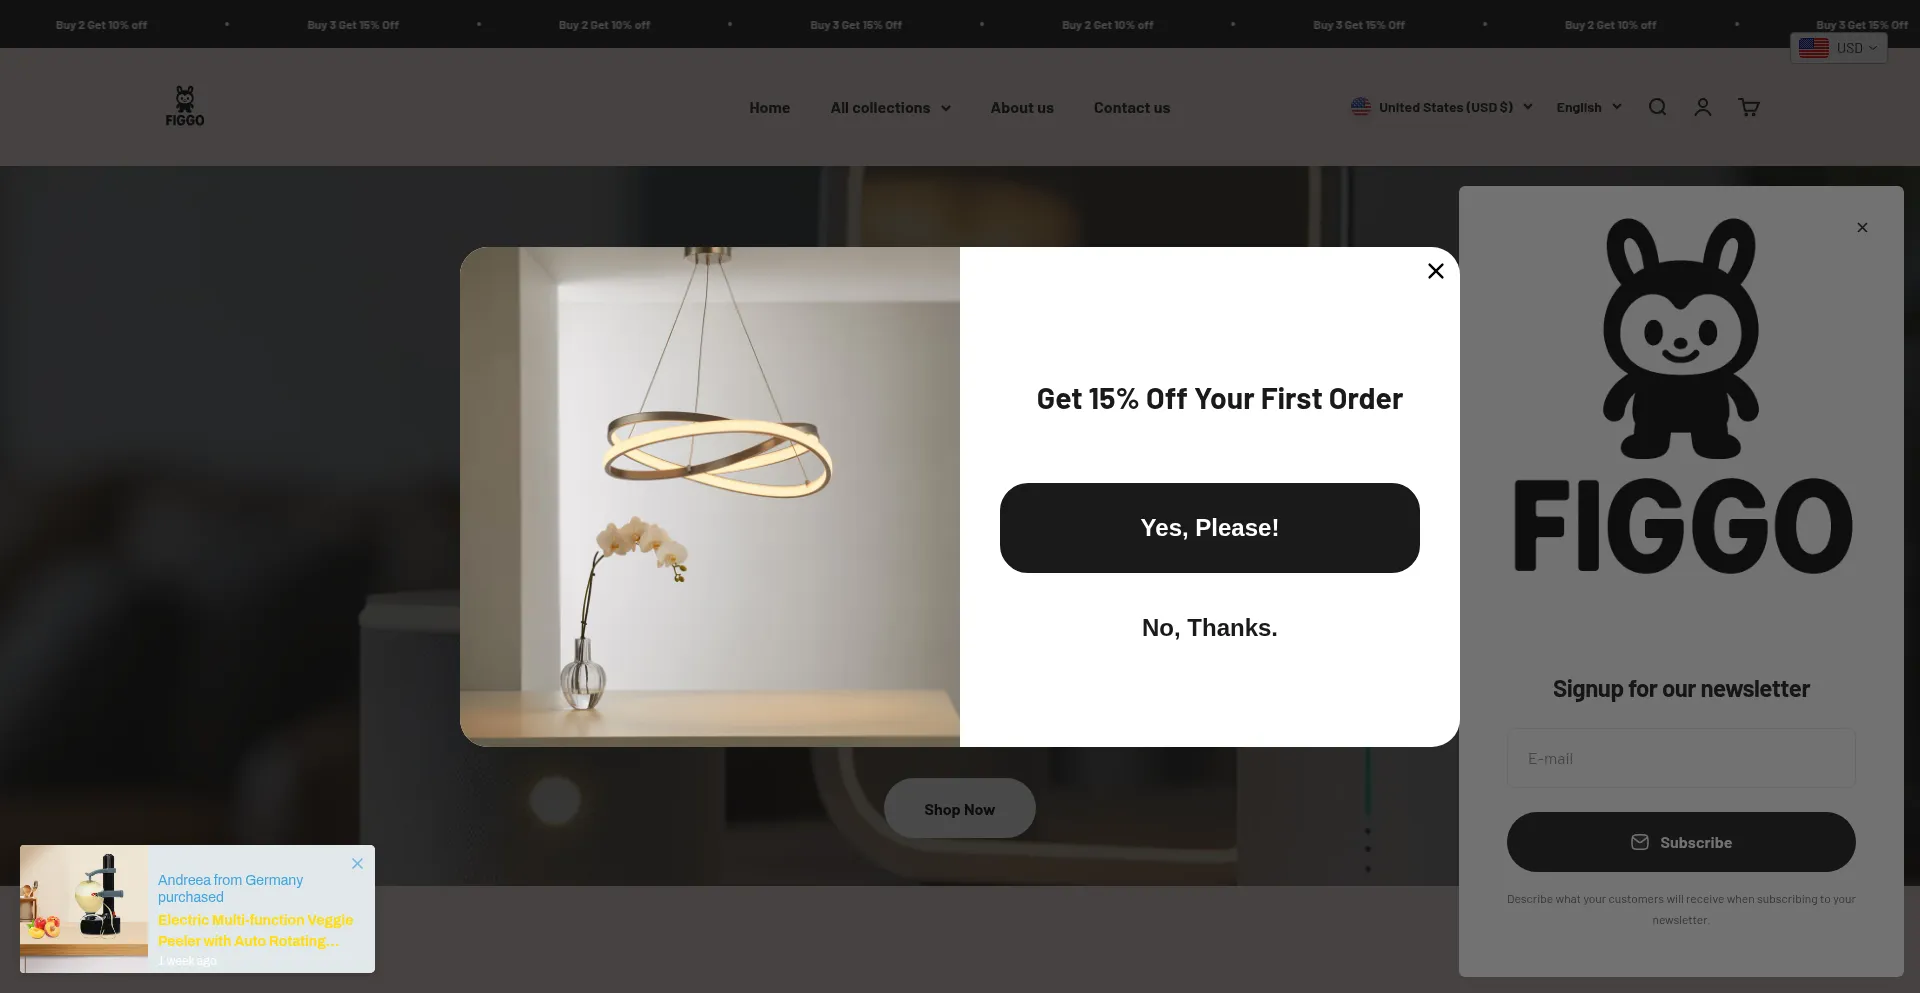Open the veggie peeler product thumbnail
The image size is (1920, 993).
(84, 908)
